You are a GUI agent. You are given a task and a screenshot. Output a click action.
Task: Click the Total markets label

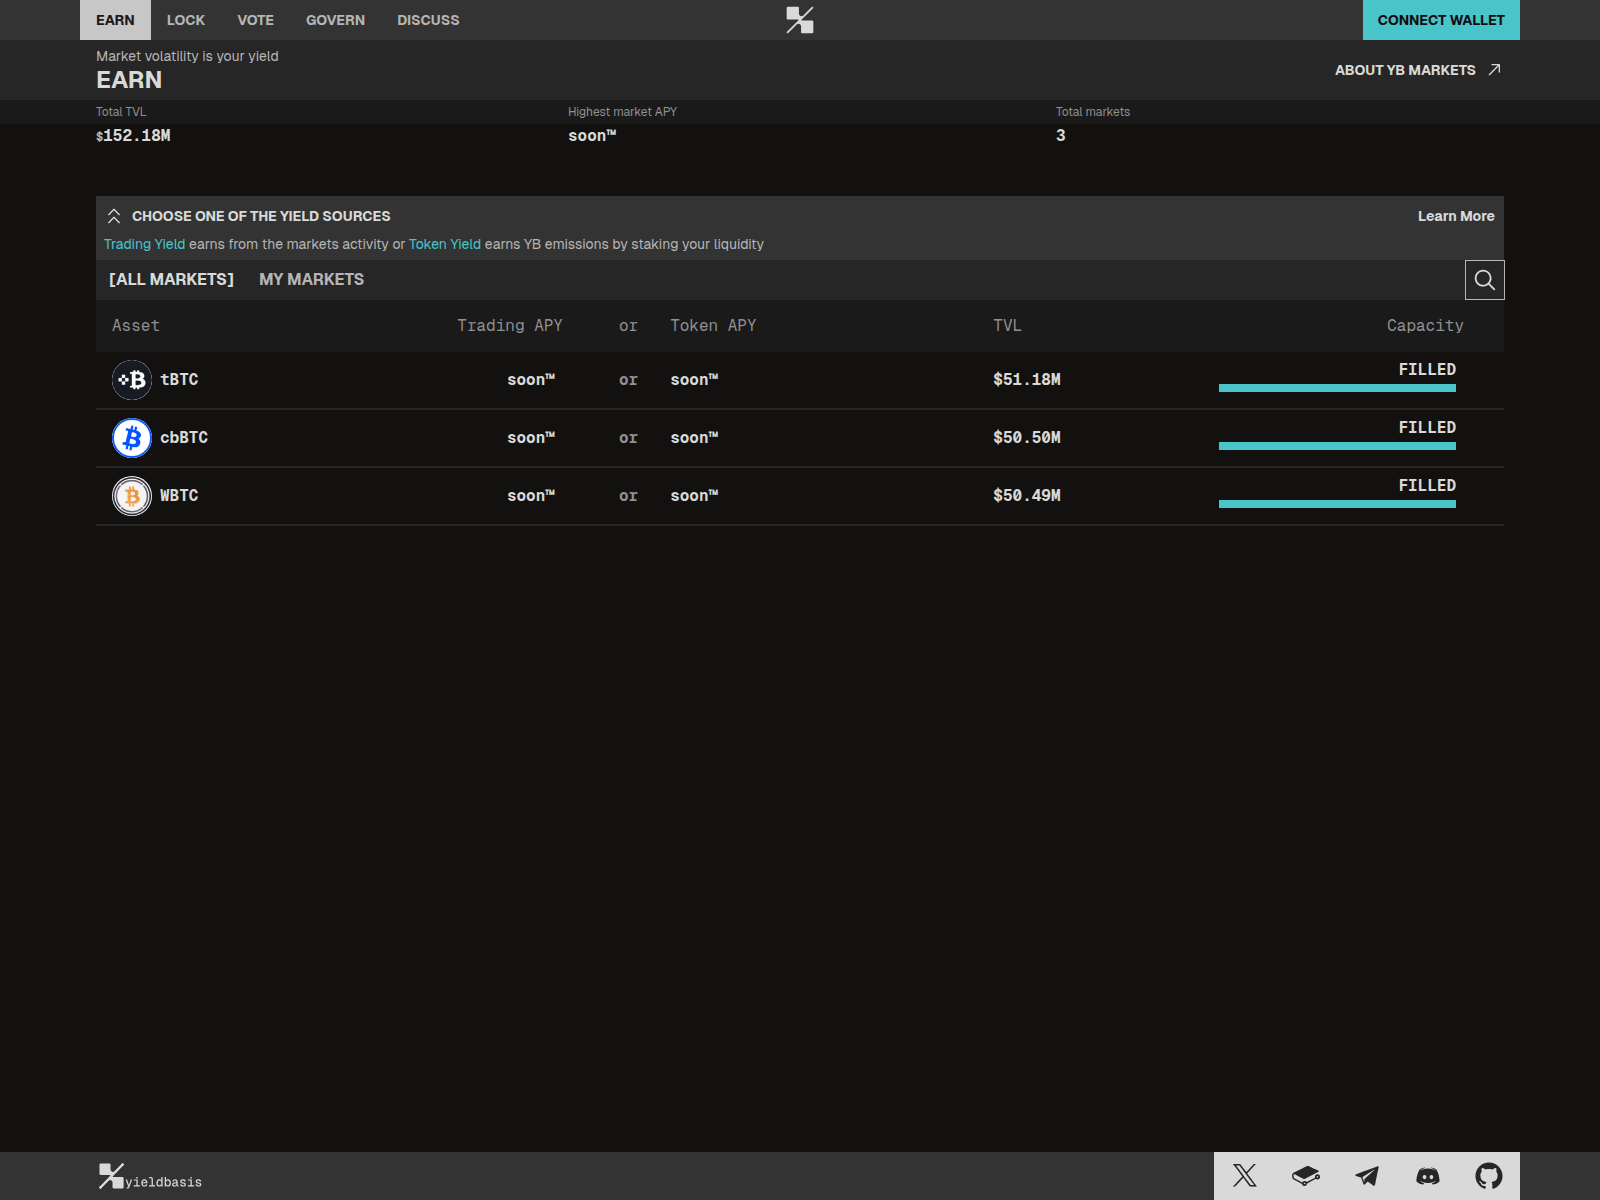[1093, 112]
